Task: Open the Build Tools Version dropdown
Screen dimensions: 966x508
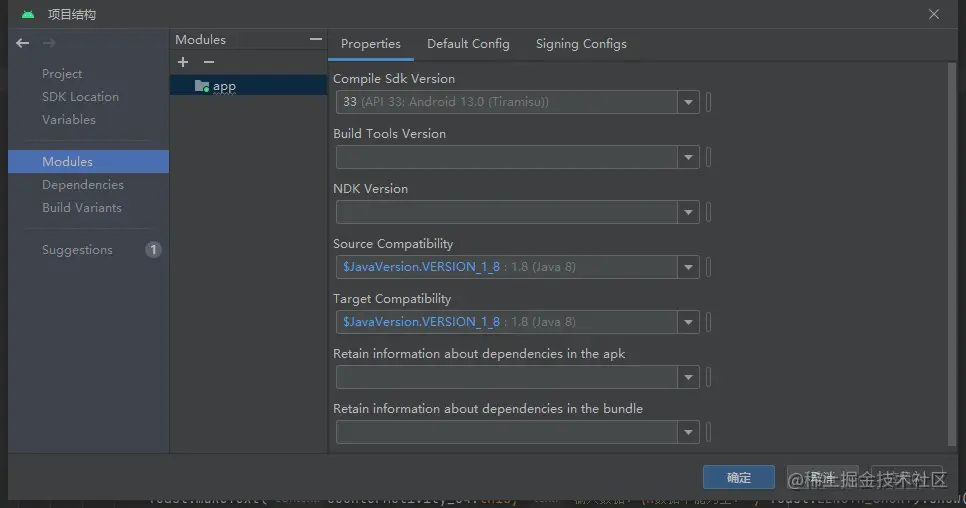Action: [x=688, y=157]
